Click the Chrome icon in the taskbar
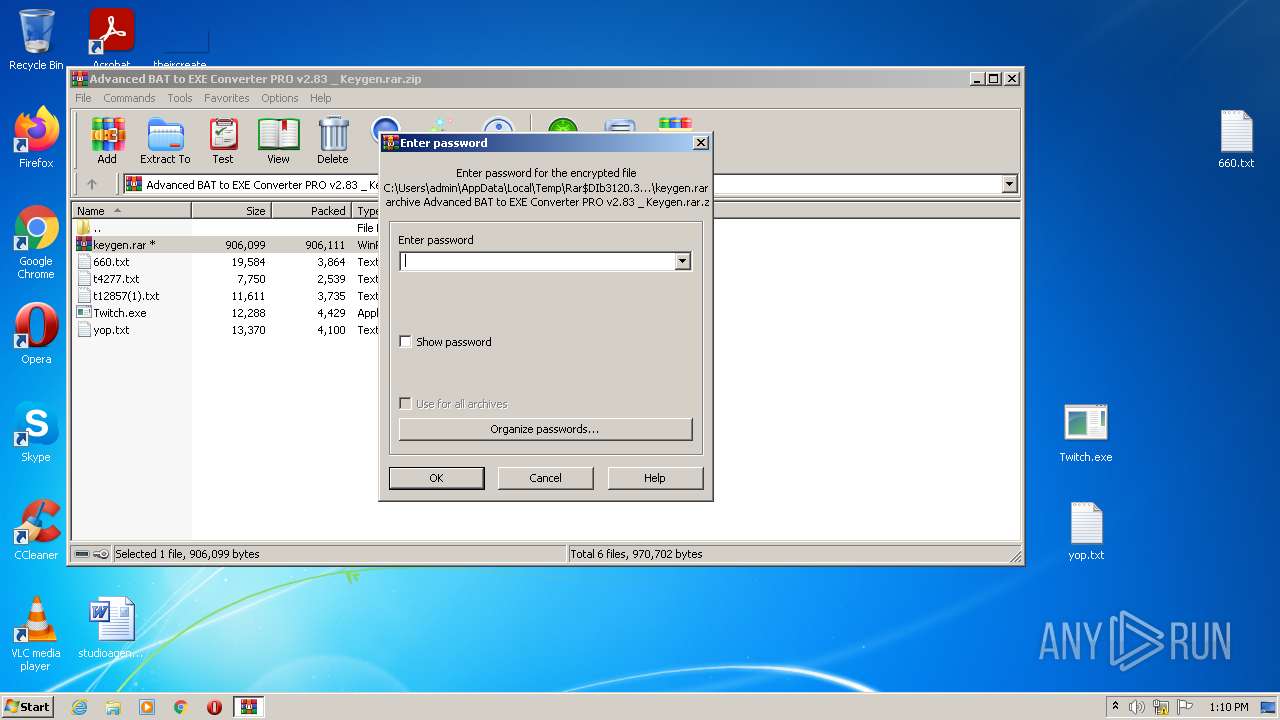1280x720 pixels. tap(181, 707)
